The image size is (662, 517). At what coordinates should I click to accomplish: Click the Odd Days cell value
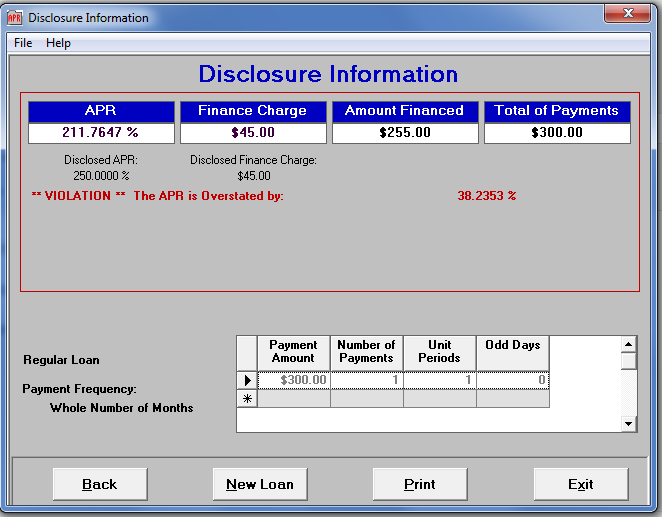tap(513, 380)
